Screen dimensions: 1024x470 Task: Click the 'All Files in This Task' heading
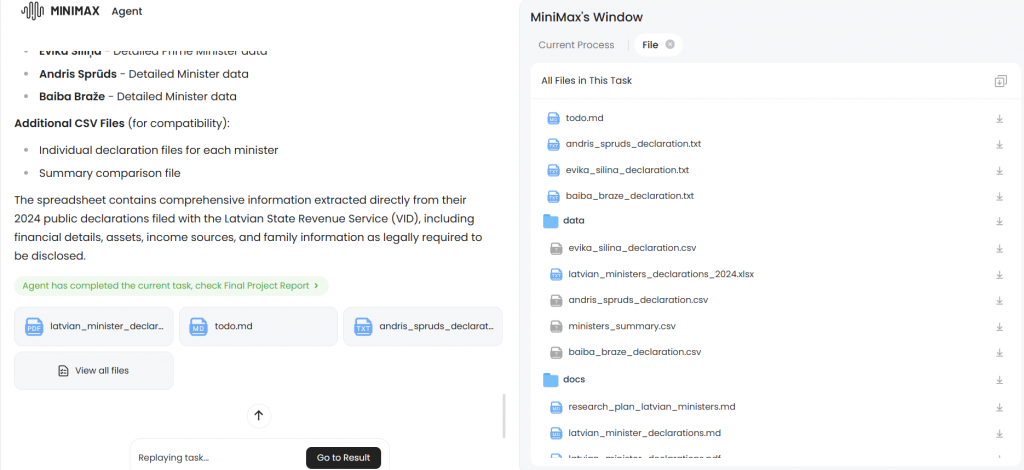click(586, 81)
